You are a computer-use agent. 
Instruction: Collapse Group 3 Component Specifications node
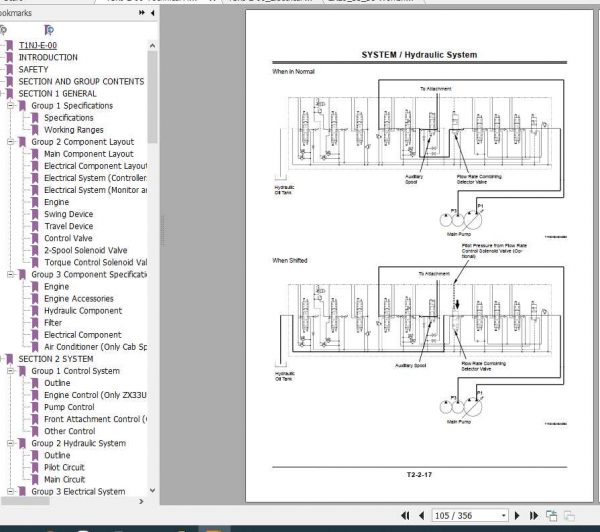pyautogui.click(x=11, y=274)
